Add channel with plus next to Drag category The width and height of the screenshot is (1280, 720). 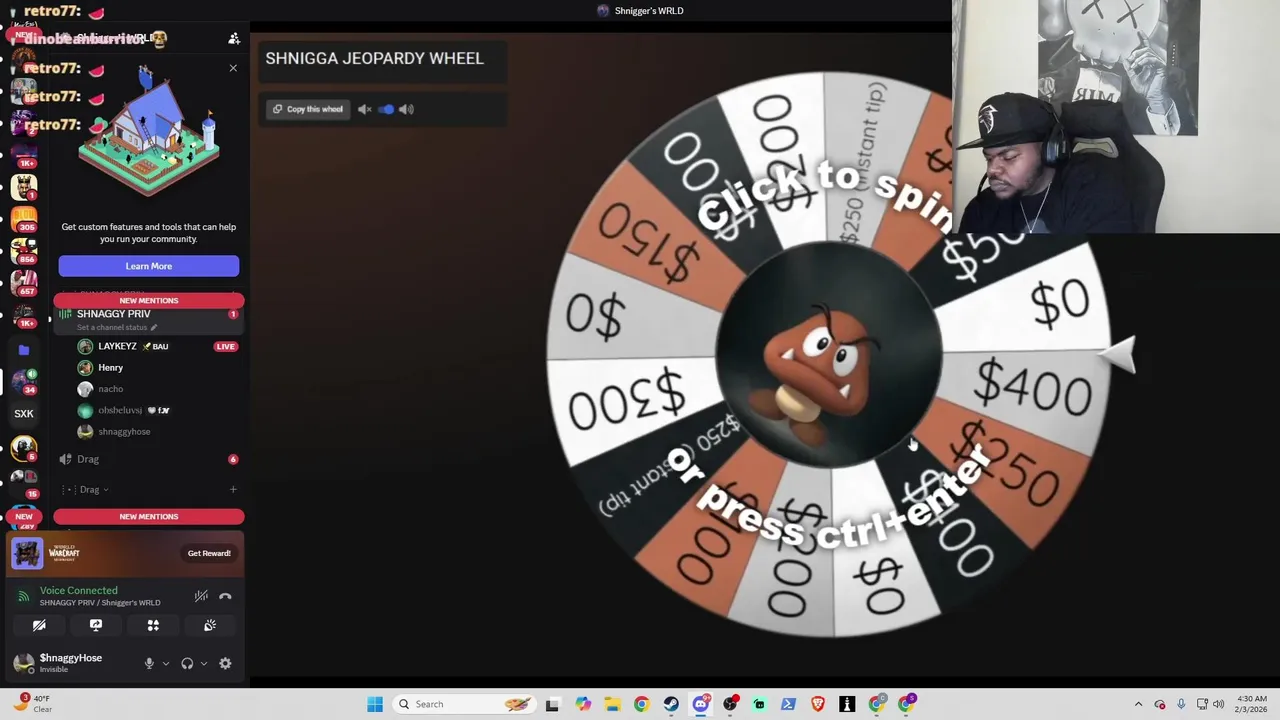coord(233,490)
